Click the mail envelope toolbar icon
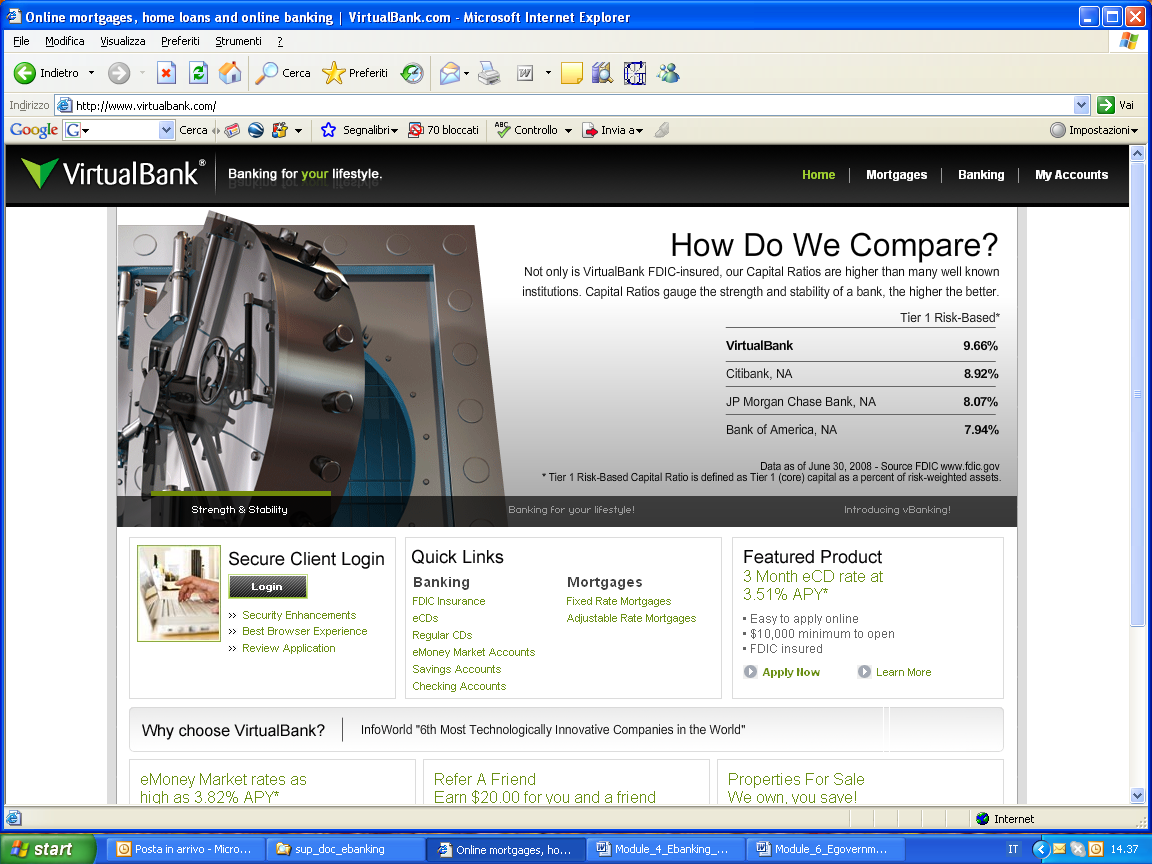Screen dimensions: 1152x864 click(450, 73)
